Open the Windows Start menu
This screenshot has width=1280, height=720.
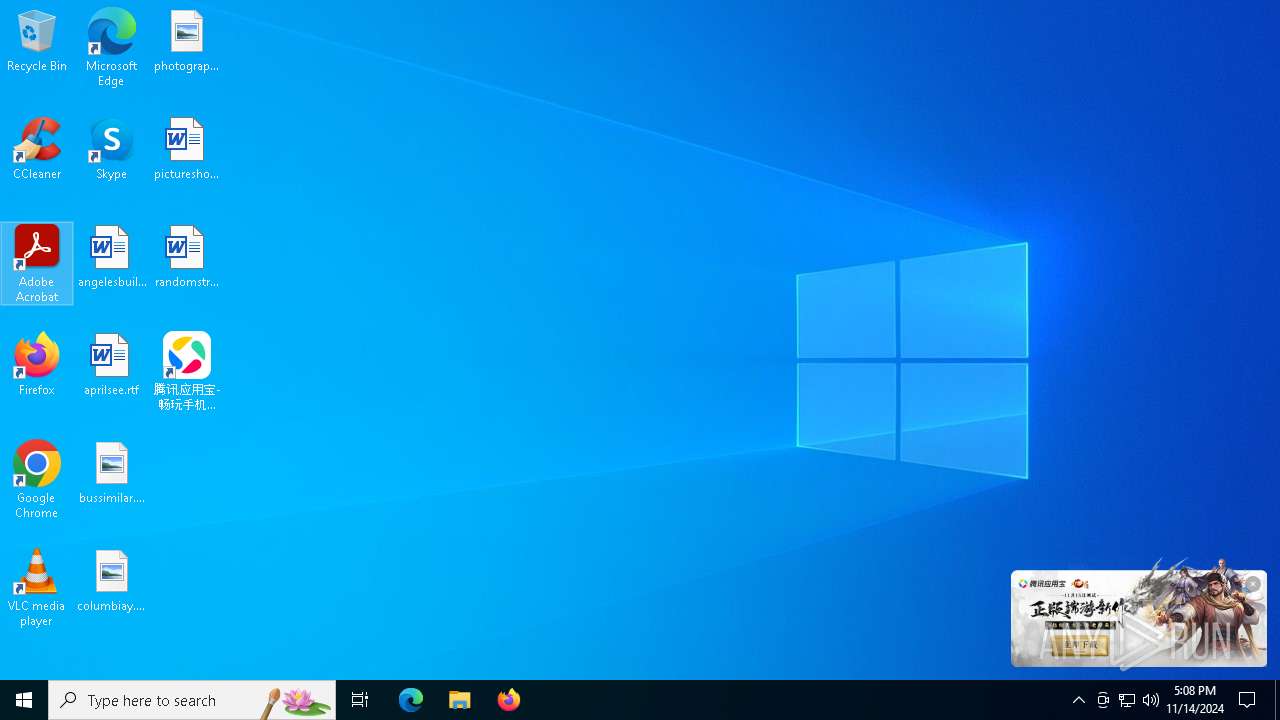[24, 700]
